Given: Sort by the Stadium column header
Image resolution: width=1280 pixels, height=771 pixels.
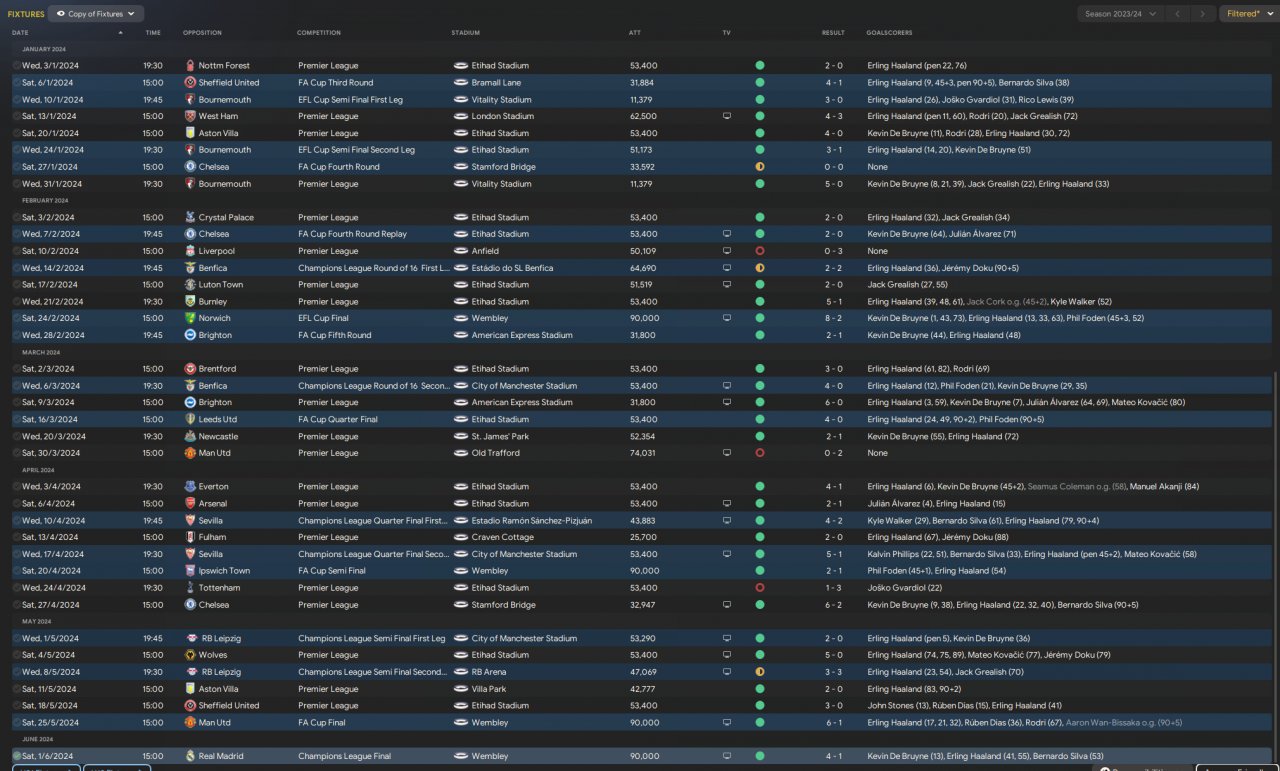Looking at the screenshot, I should point(465,33).
